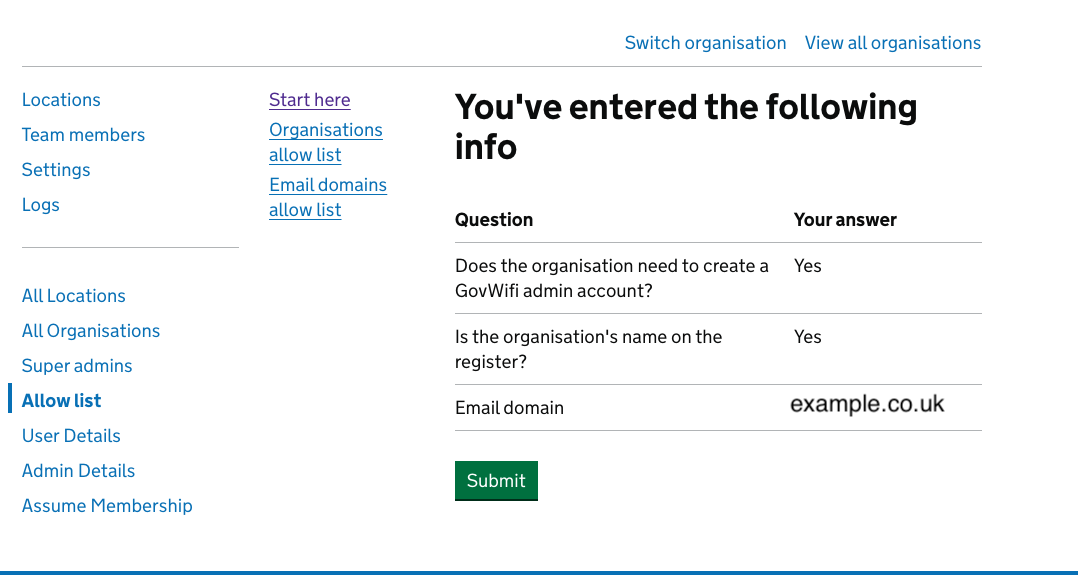
Task: Open the Team members page
Action: coord(83,135)
